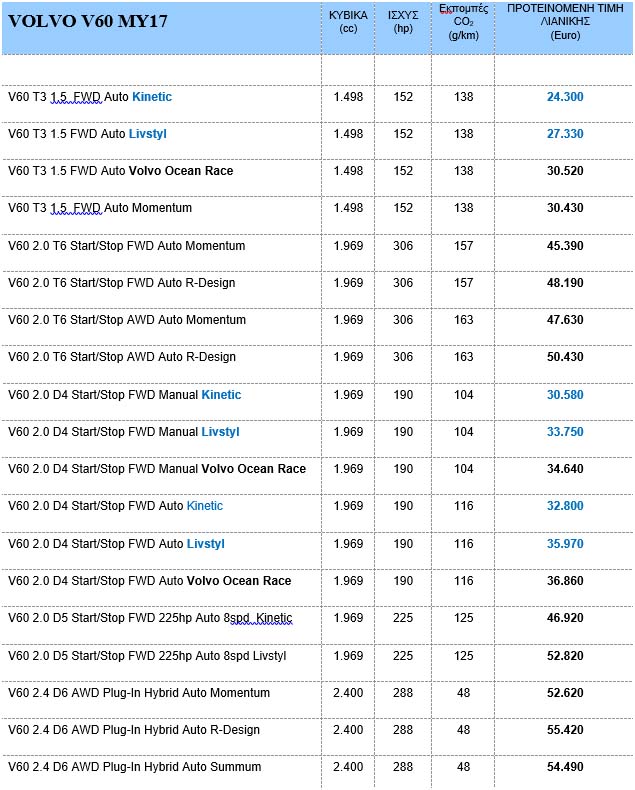This screenshot has width=635, height=790.
Task: Click the 52.820 price cell
Action: [565, 656]
